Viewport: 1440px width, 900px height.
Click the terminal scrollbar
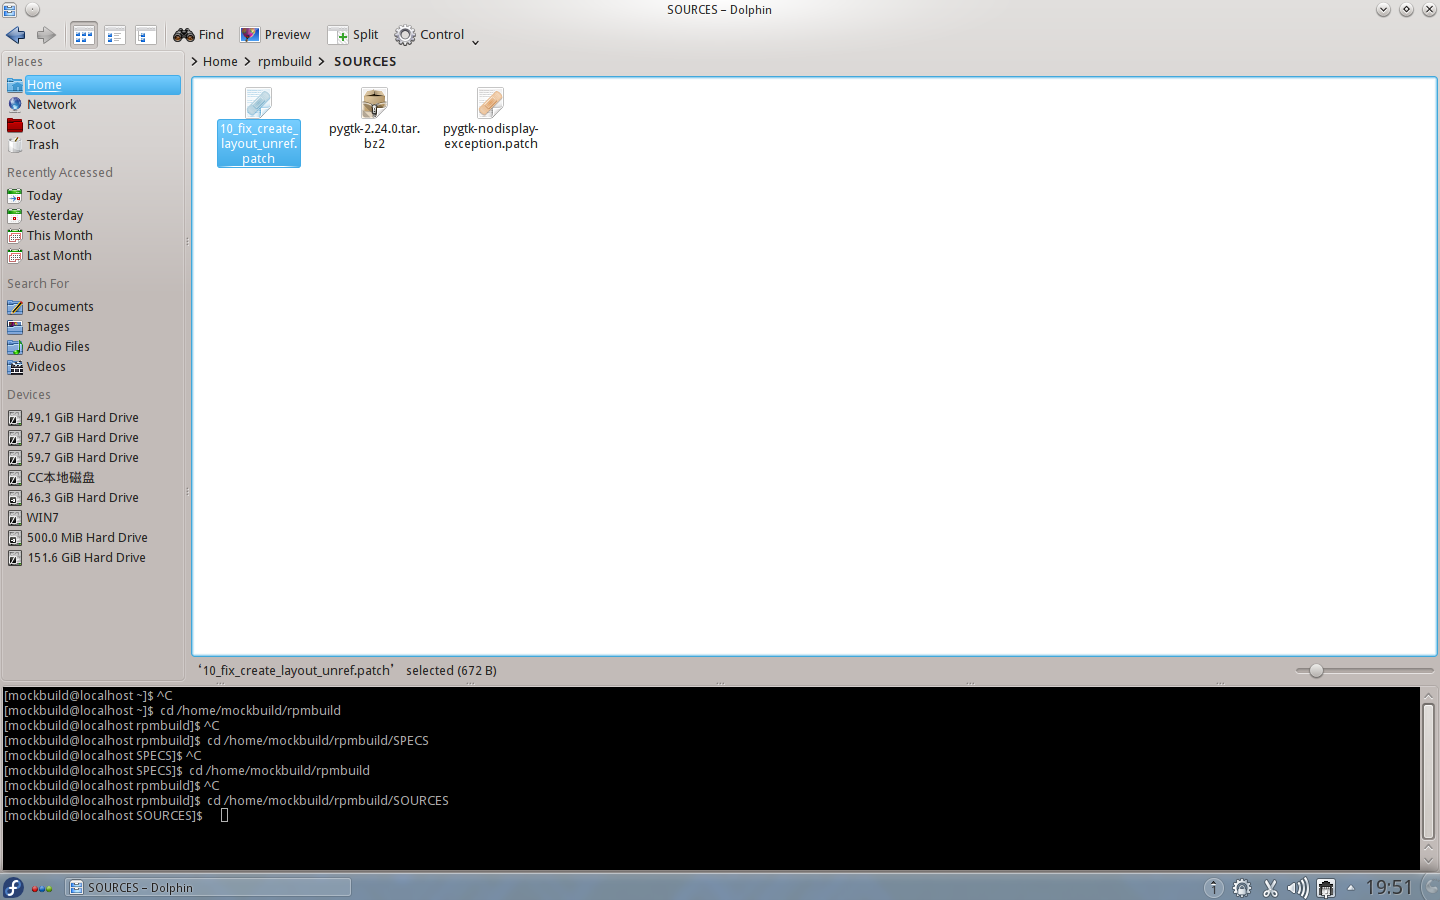[x=1429, y=770]
